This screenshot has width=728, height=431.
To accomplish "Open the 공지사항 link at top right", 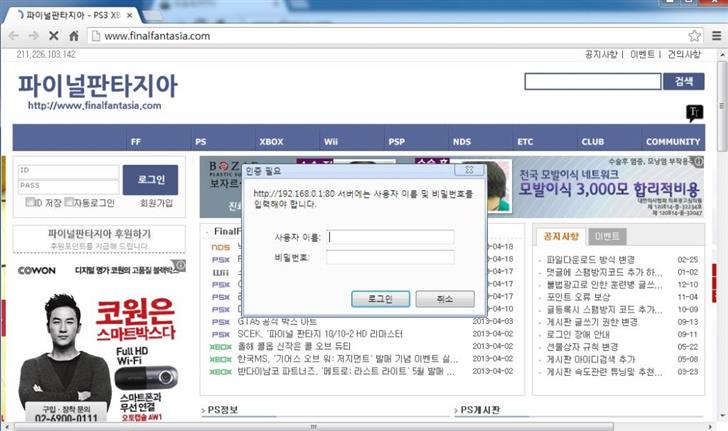I will click(601, 54).
